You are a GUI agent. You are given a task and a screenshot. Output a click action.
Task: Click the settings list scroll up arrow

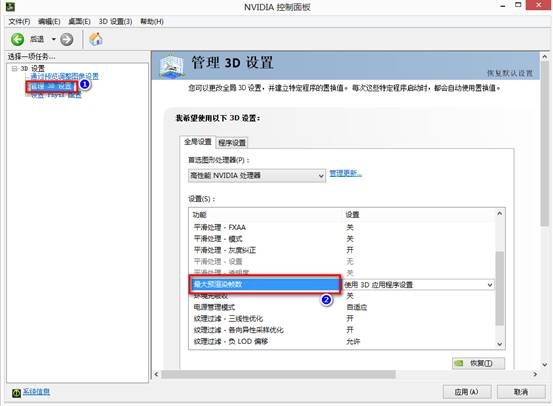click(500, 213)
